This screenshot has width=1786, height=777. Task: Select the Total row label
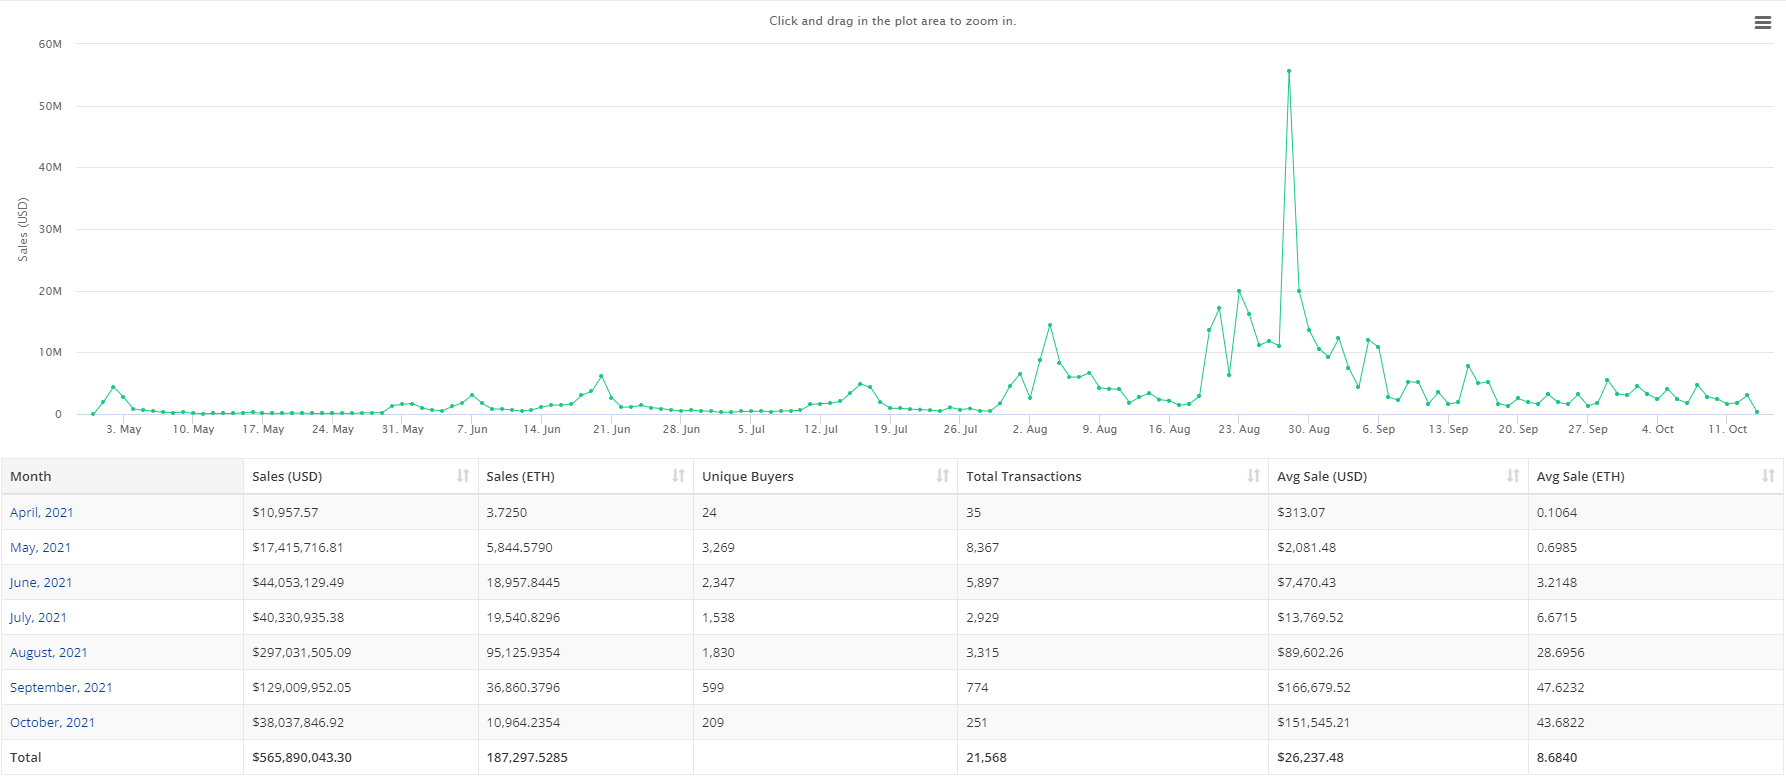tap(26, 757)
